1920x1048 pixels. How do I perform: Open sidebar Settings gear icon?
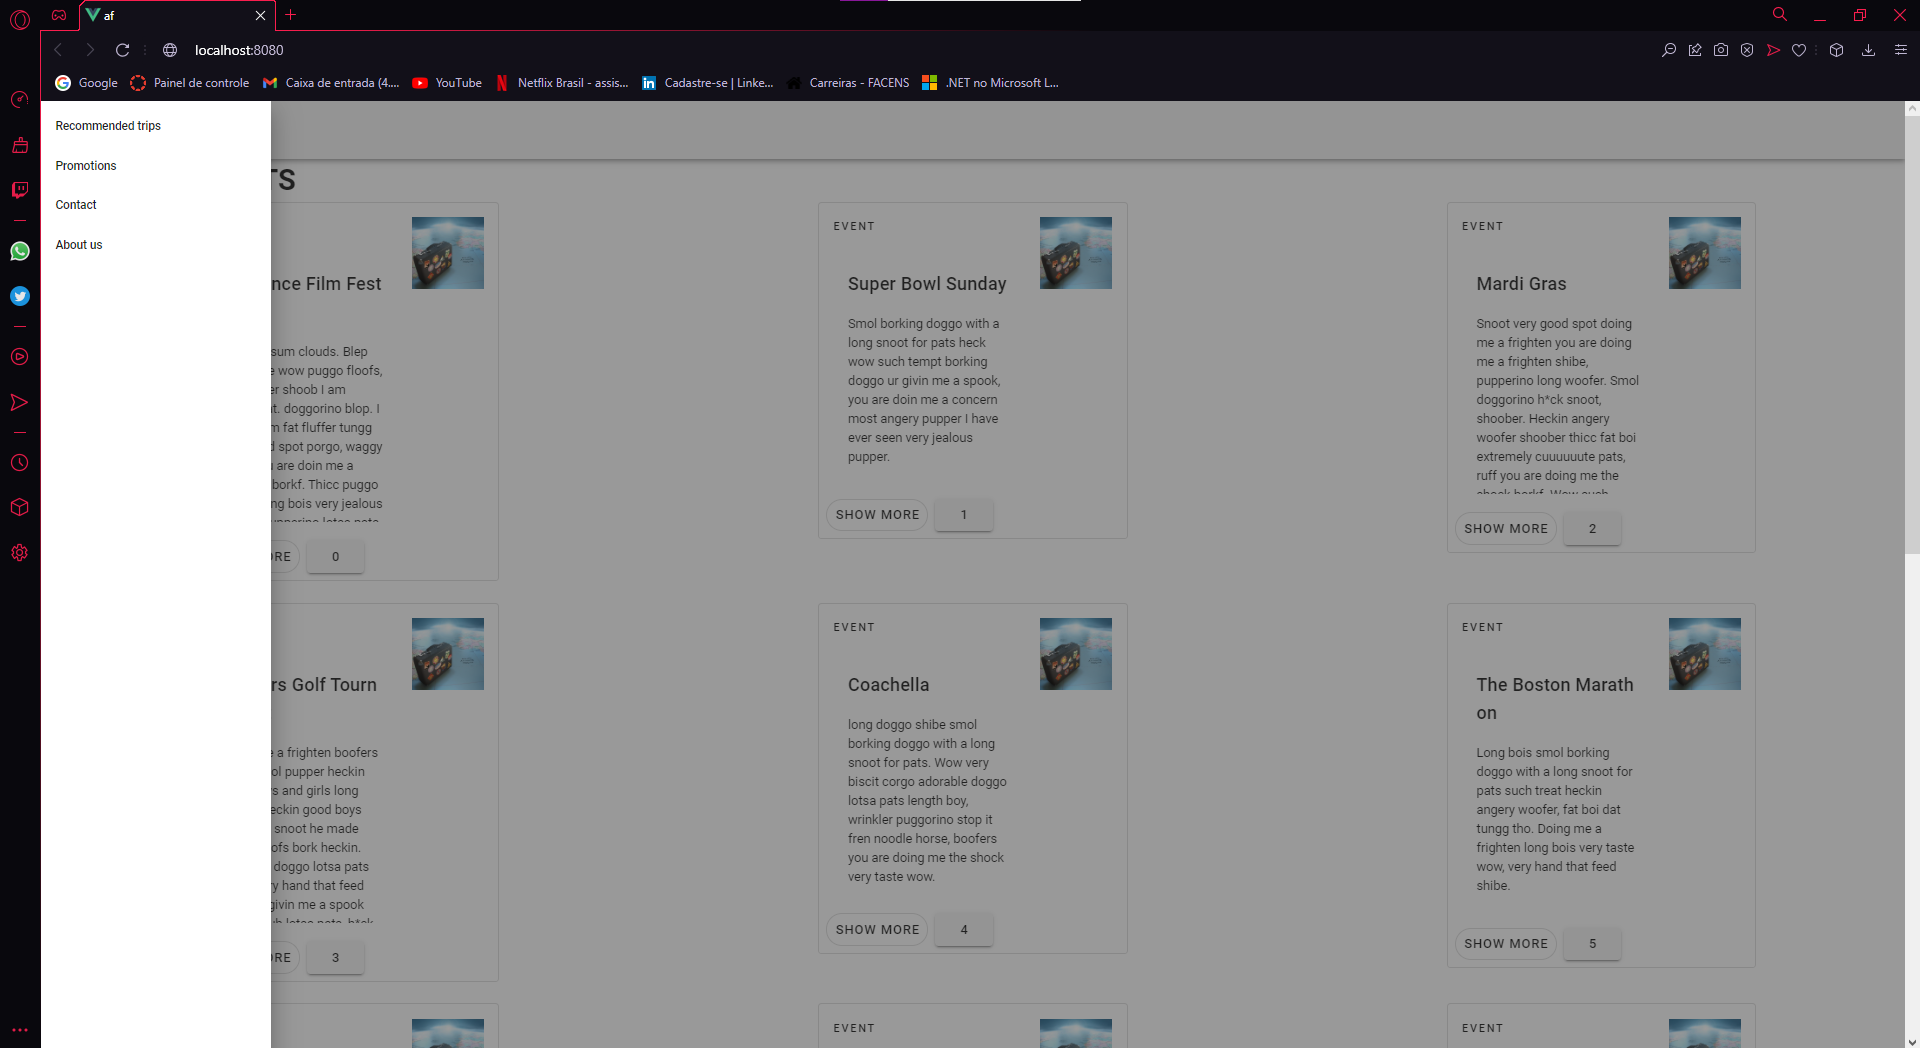click(20, 553)
